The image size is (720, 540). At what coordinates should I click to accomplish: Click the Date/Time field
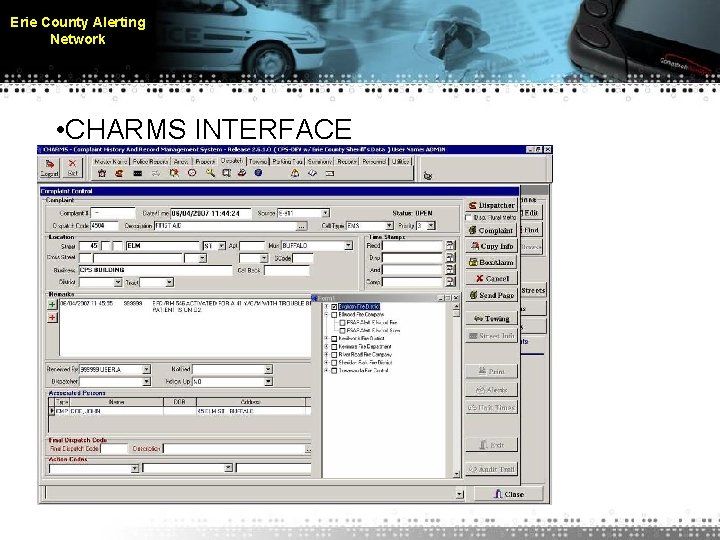point(211,213)
